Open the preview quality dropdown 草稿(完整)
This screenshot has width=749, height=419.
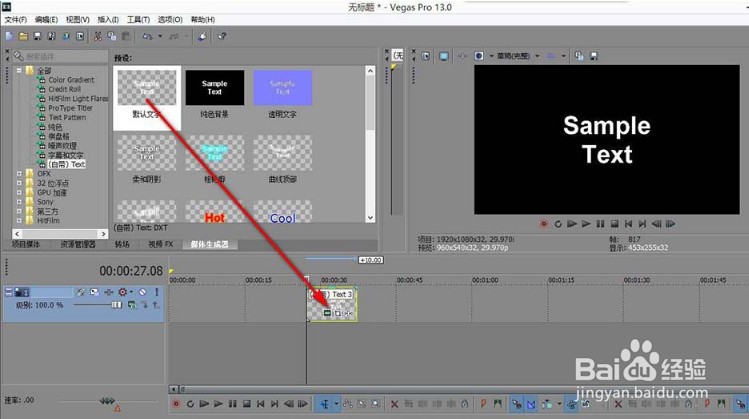point(537,56)
